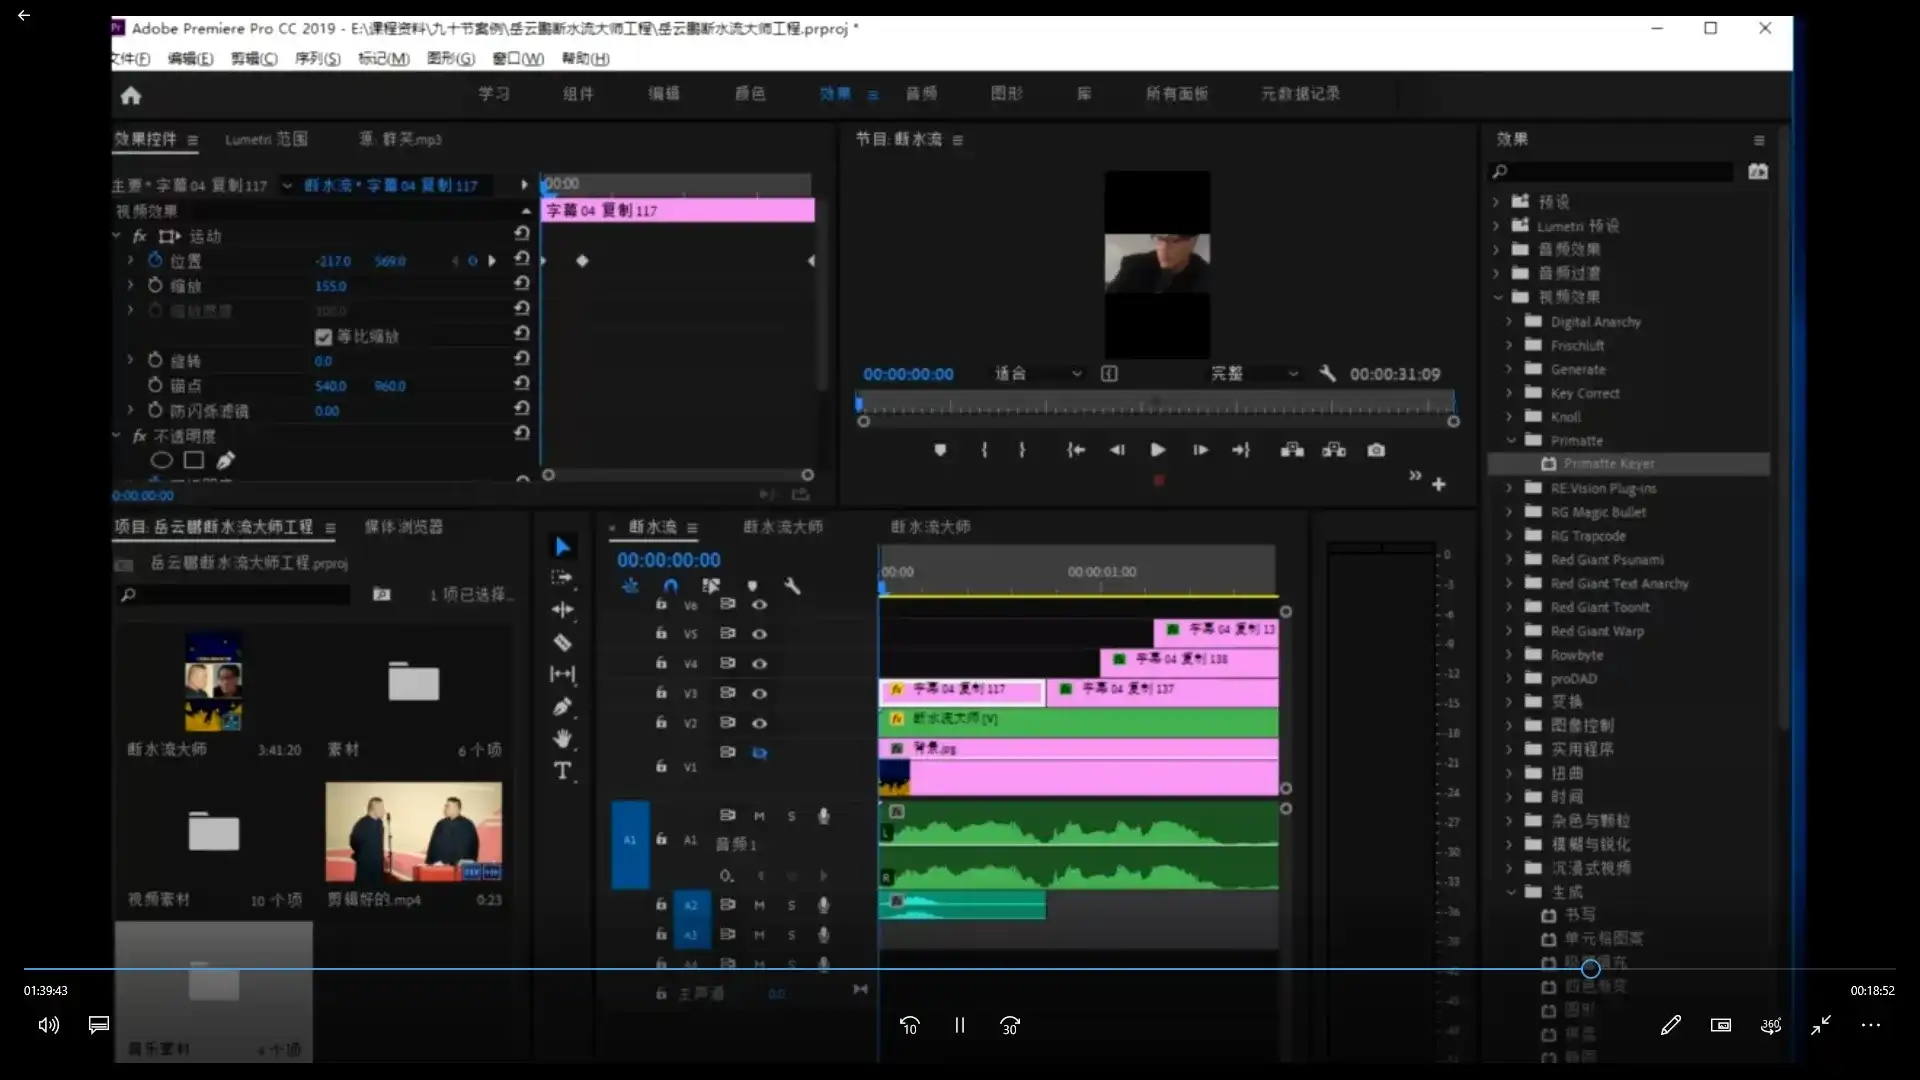Open the Sequence (序列) menu
The width and height of the screenshot is (1920, 1080).
(x=317, y=58)
